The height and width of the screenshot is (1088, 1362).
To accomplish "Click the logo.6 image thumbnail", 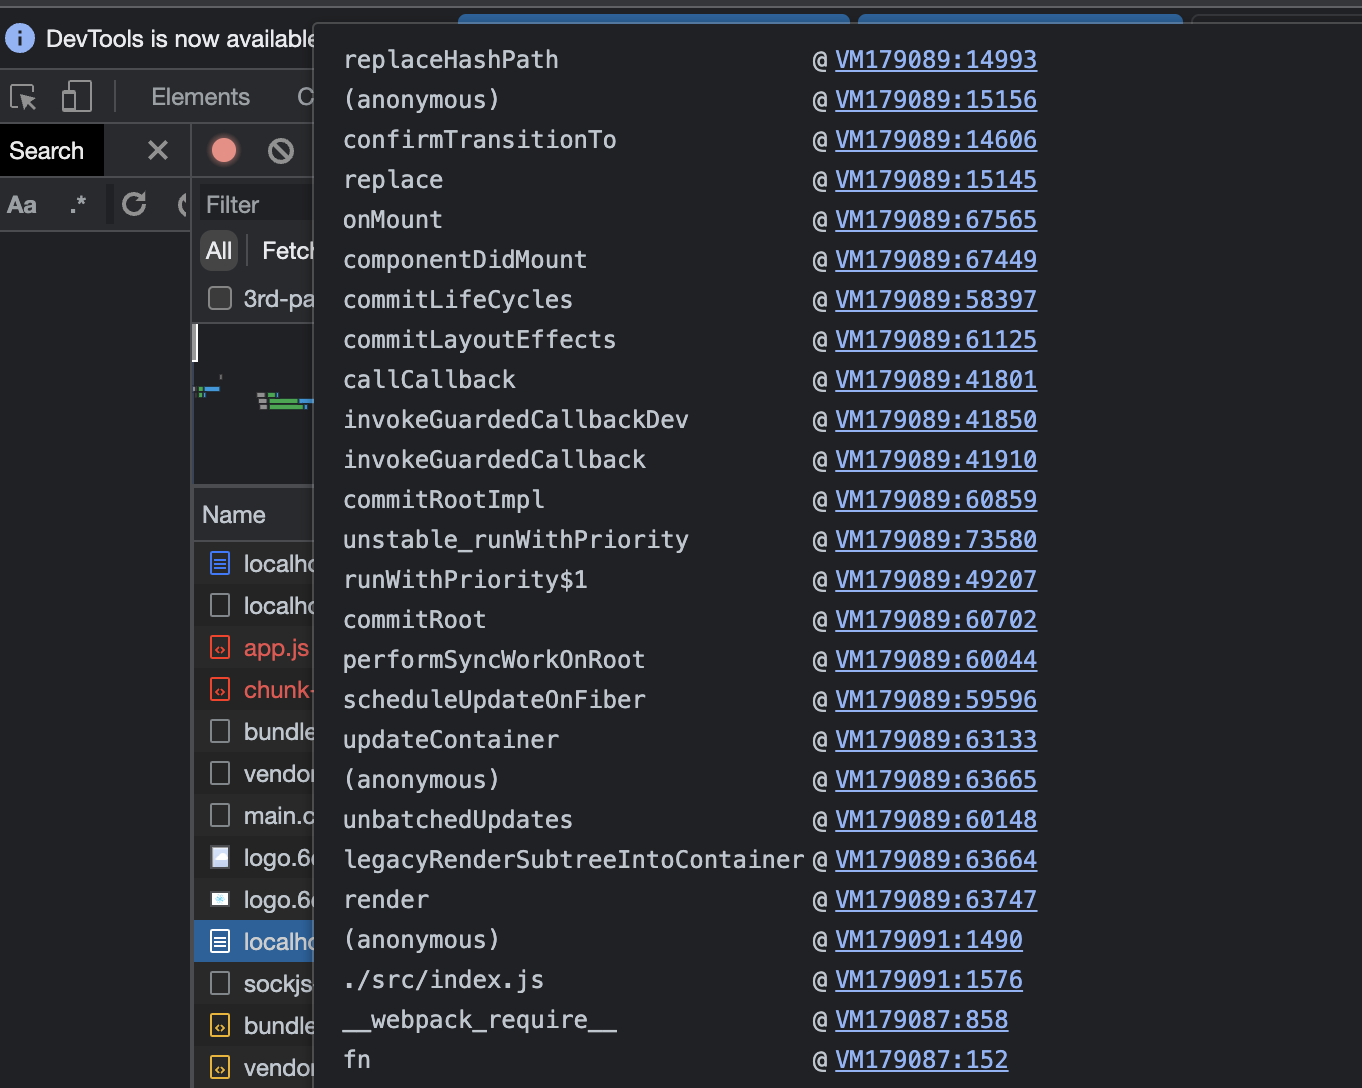I will (x=219, y=857).
